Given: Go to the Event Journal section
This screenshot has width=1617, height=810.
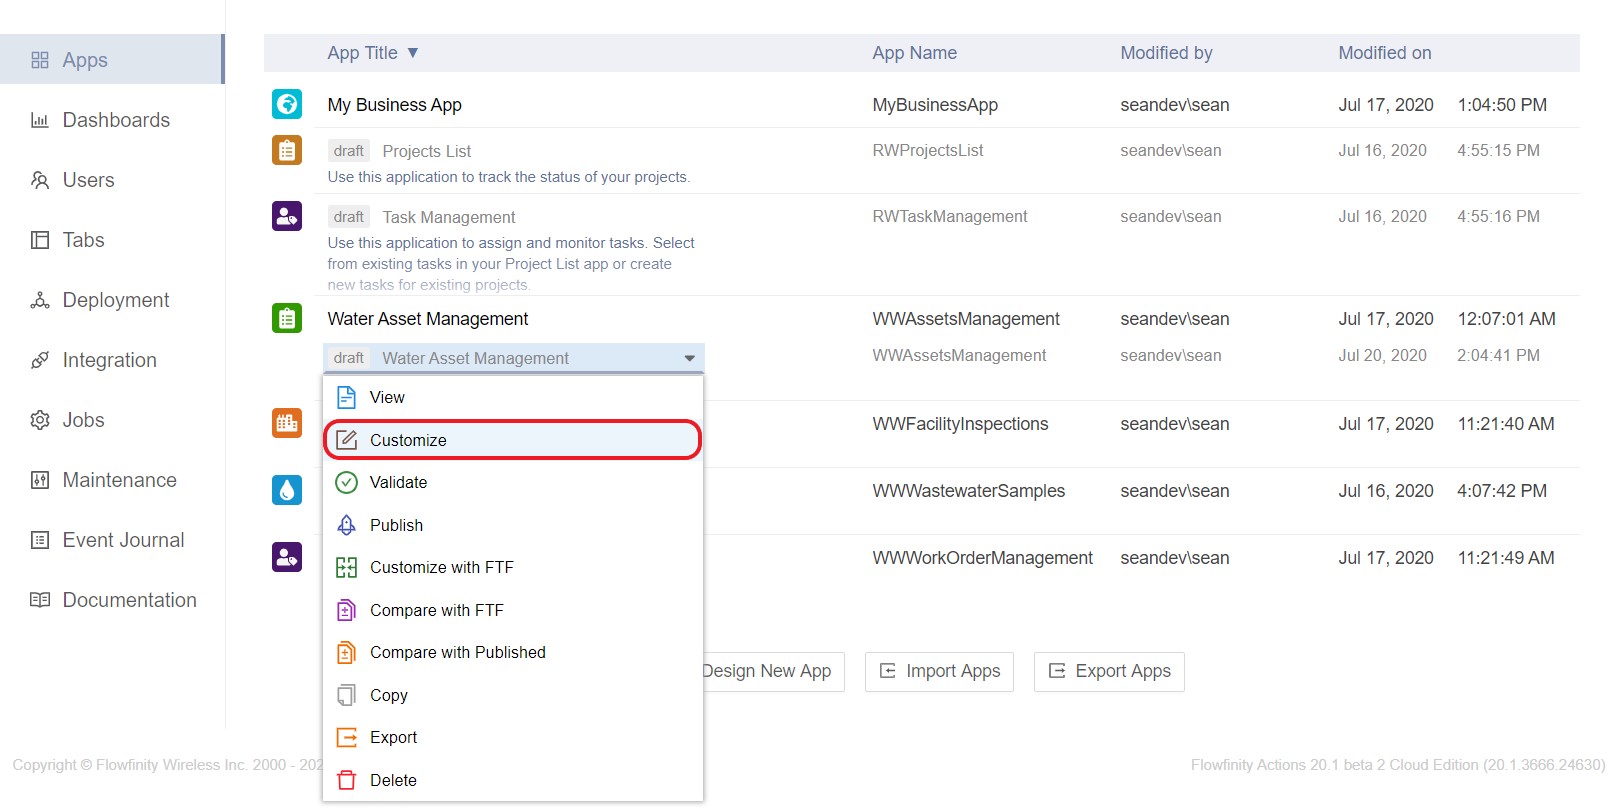Looking at the screenshot, I should tap(123, 540).
